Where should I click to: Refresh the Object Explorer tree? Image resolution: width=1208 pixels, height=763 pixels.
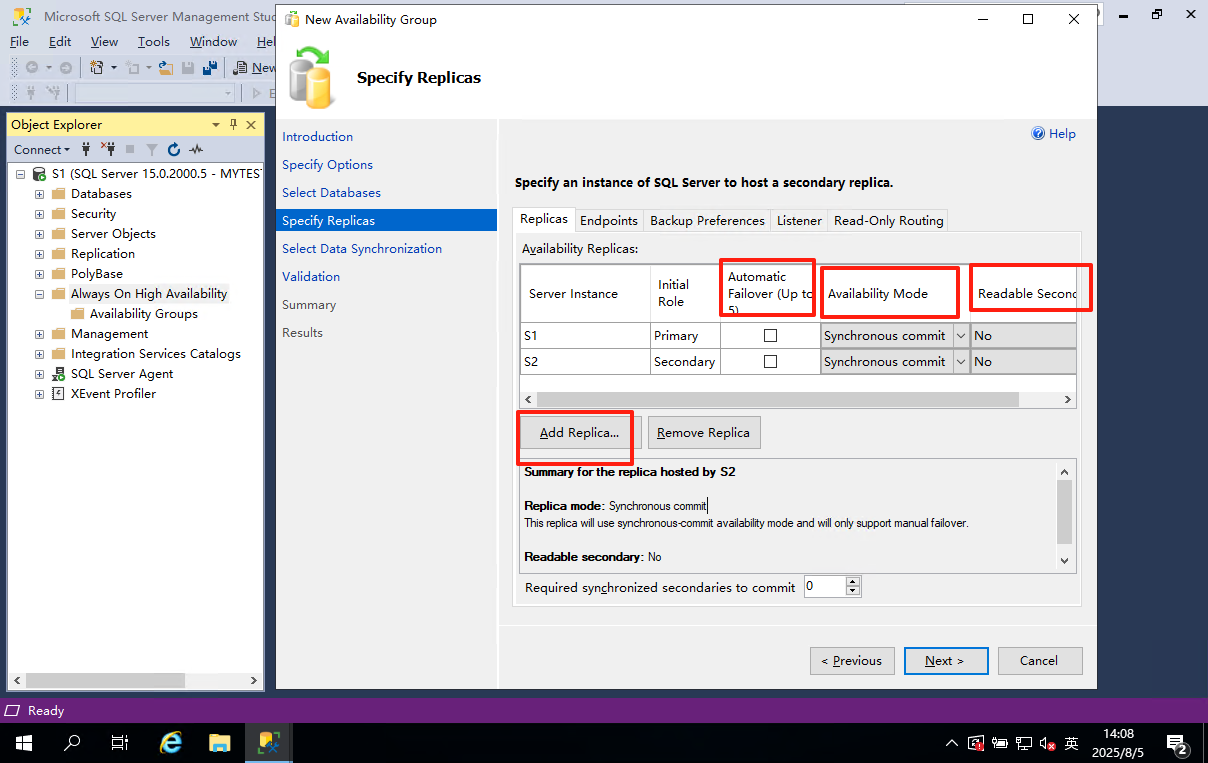174,149
